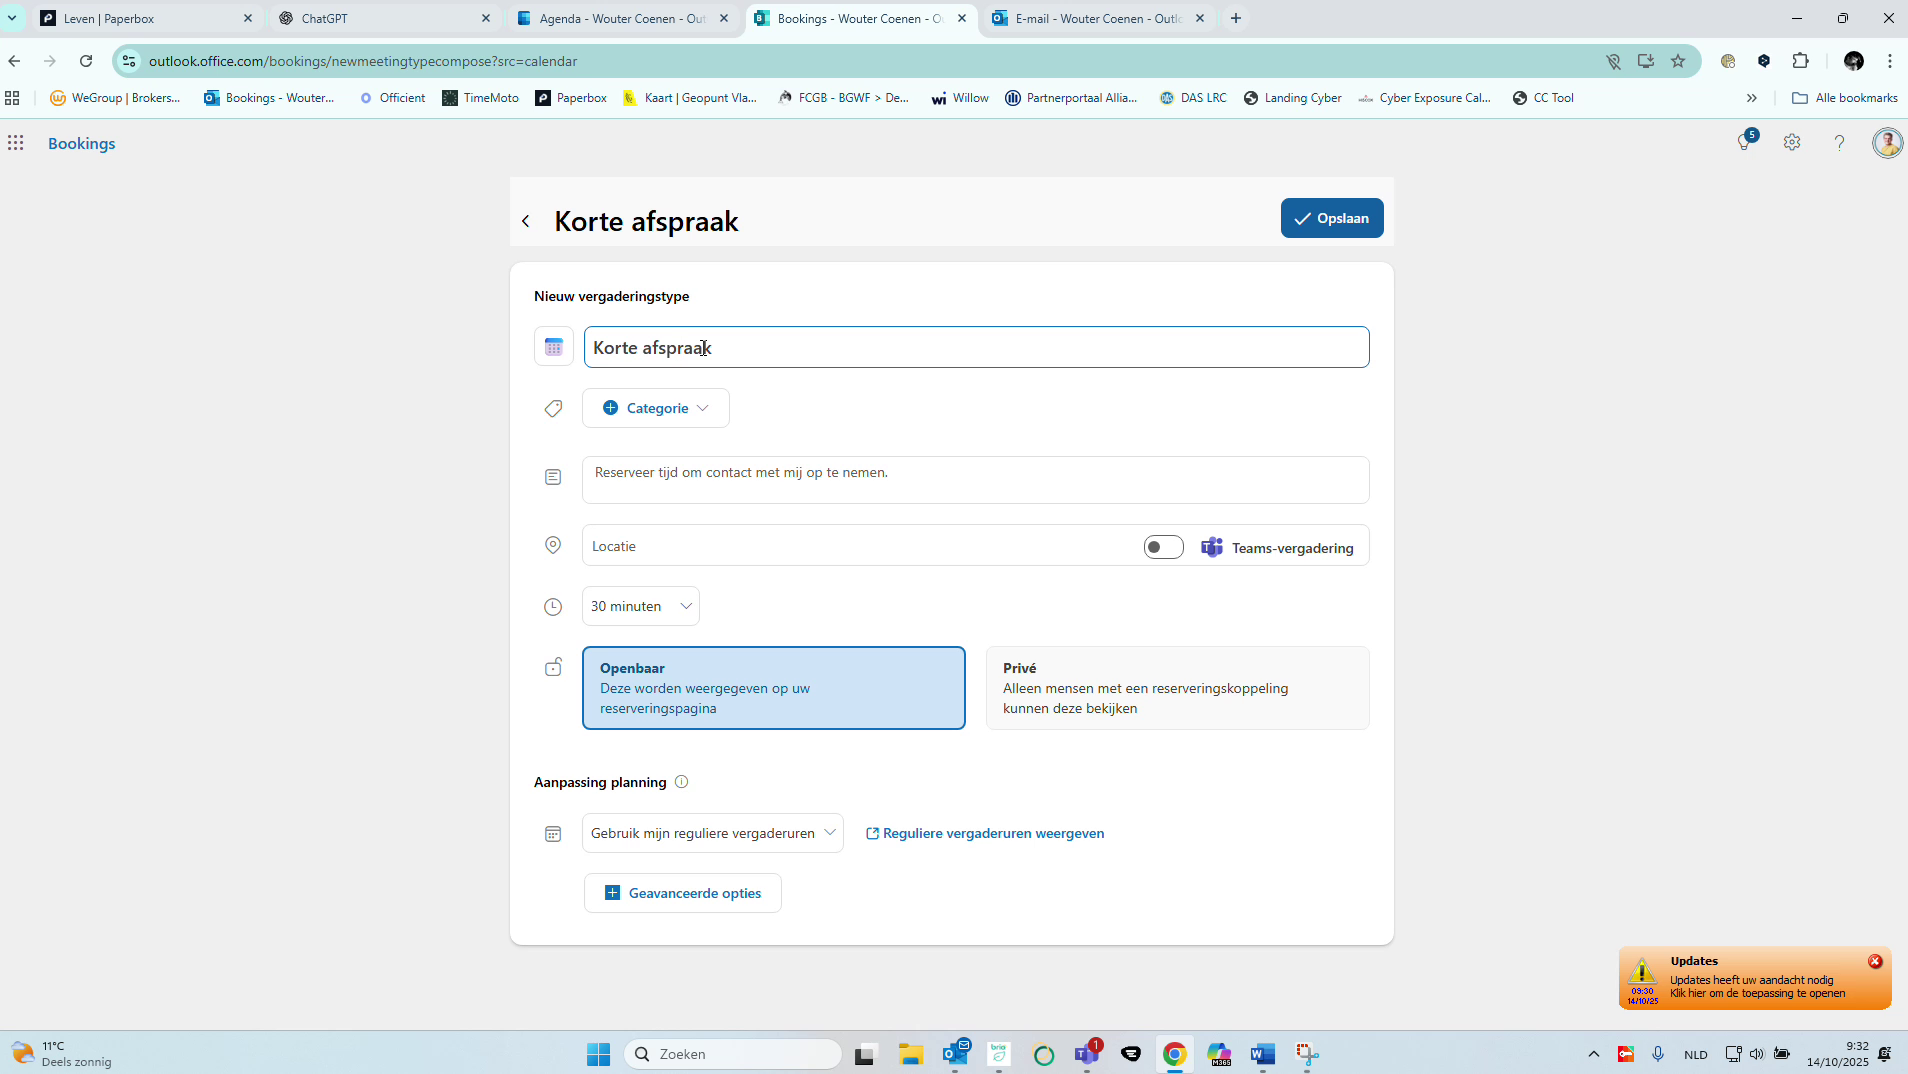The width and height of the screenshot is (1908, 1074).
Task: Select the Openbaar visibility option
Action: [774, 688]
